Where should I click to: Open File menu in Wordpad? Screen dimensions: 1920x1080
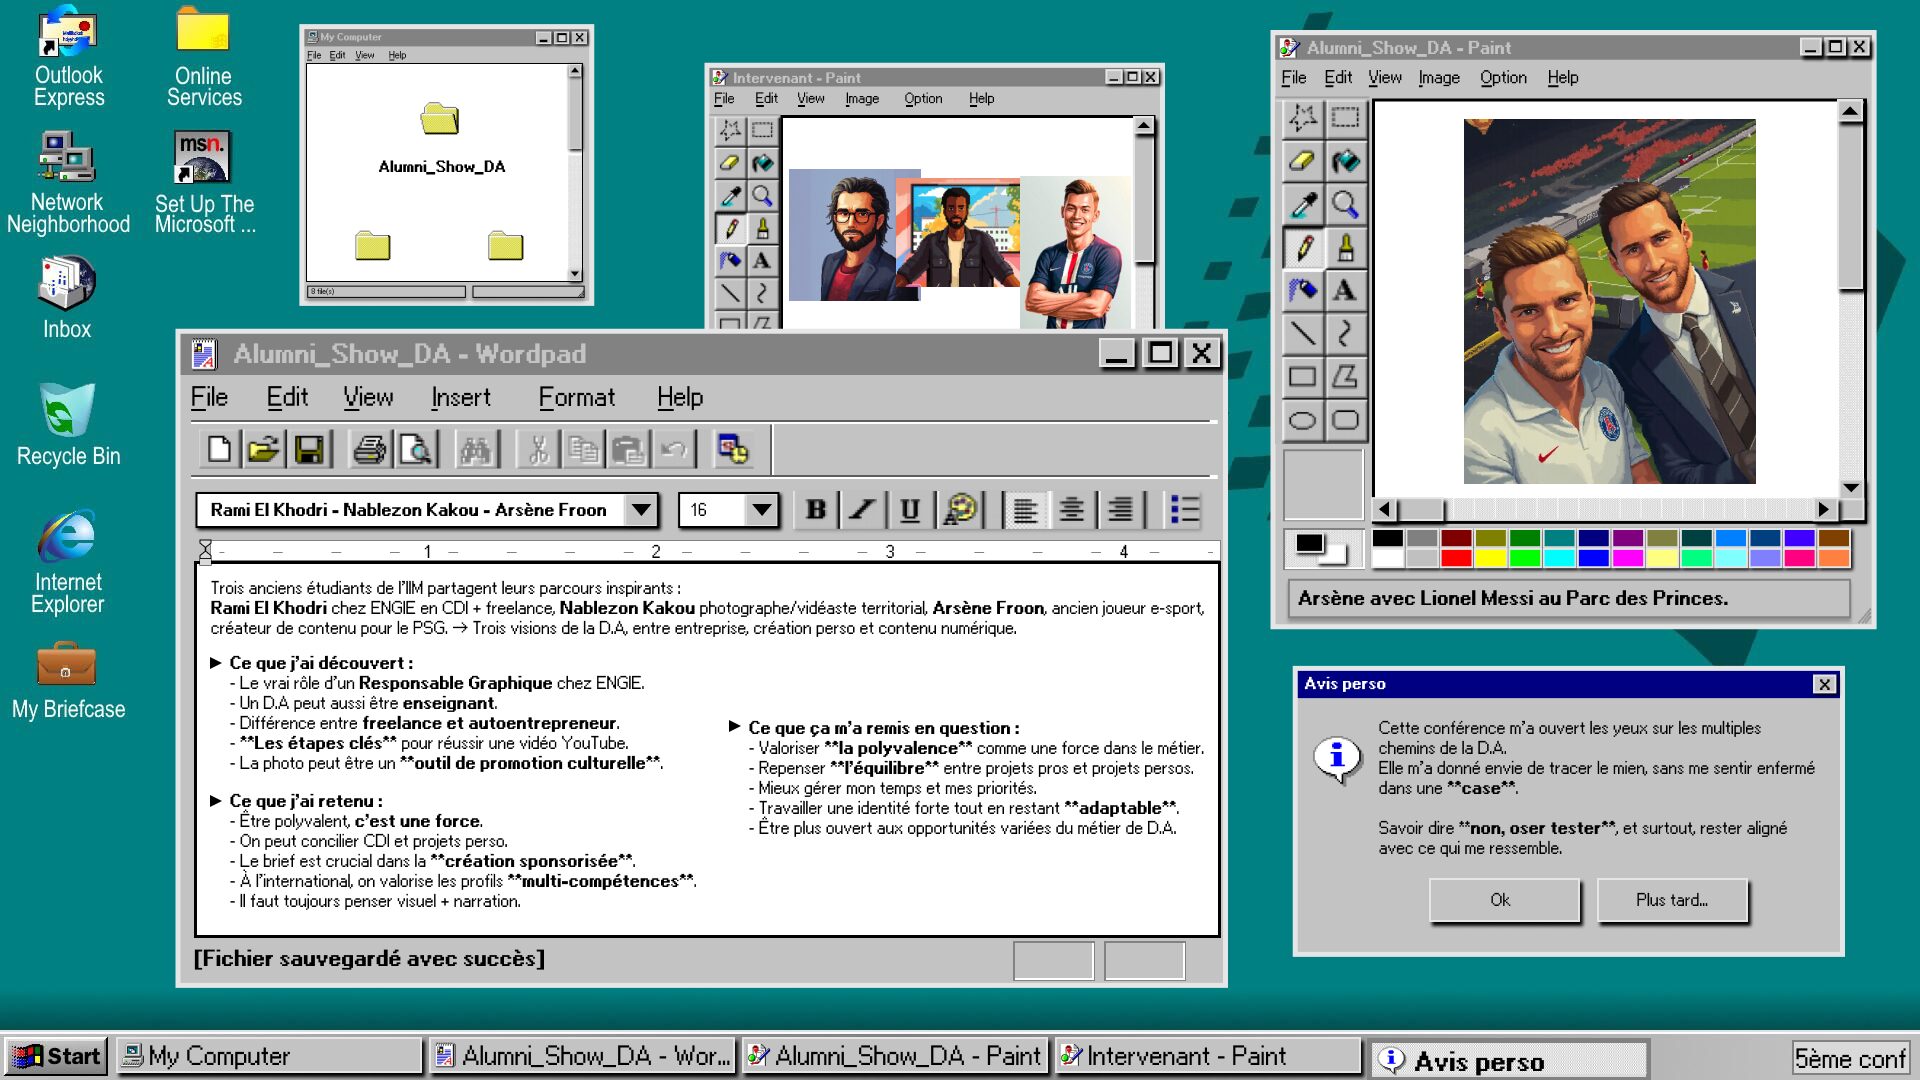tap(209, 397)
